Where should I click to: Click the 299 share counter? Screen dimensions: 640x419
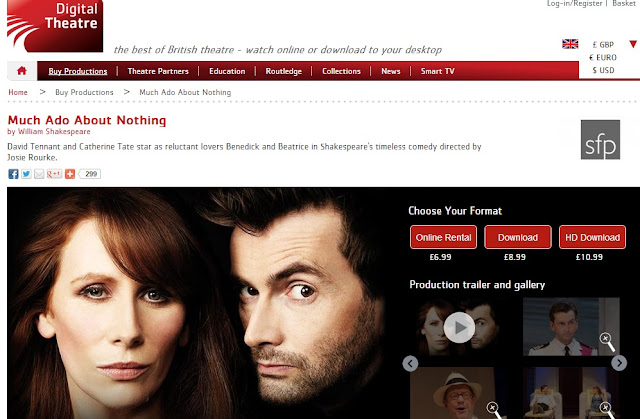[x=90, y=174]
